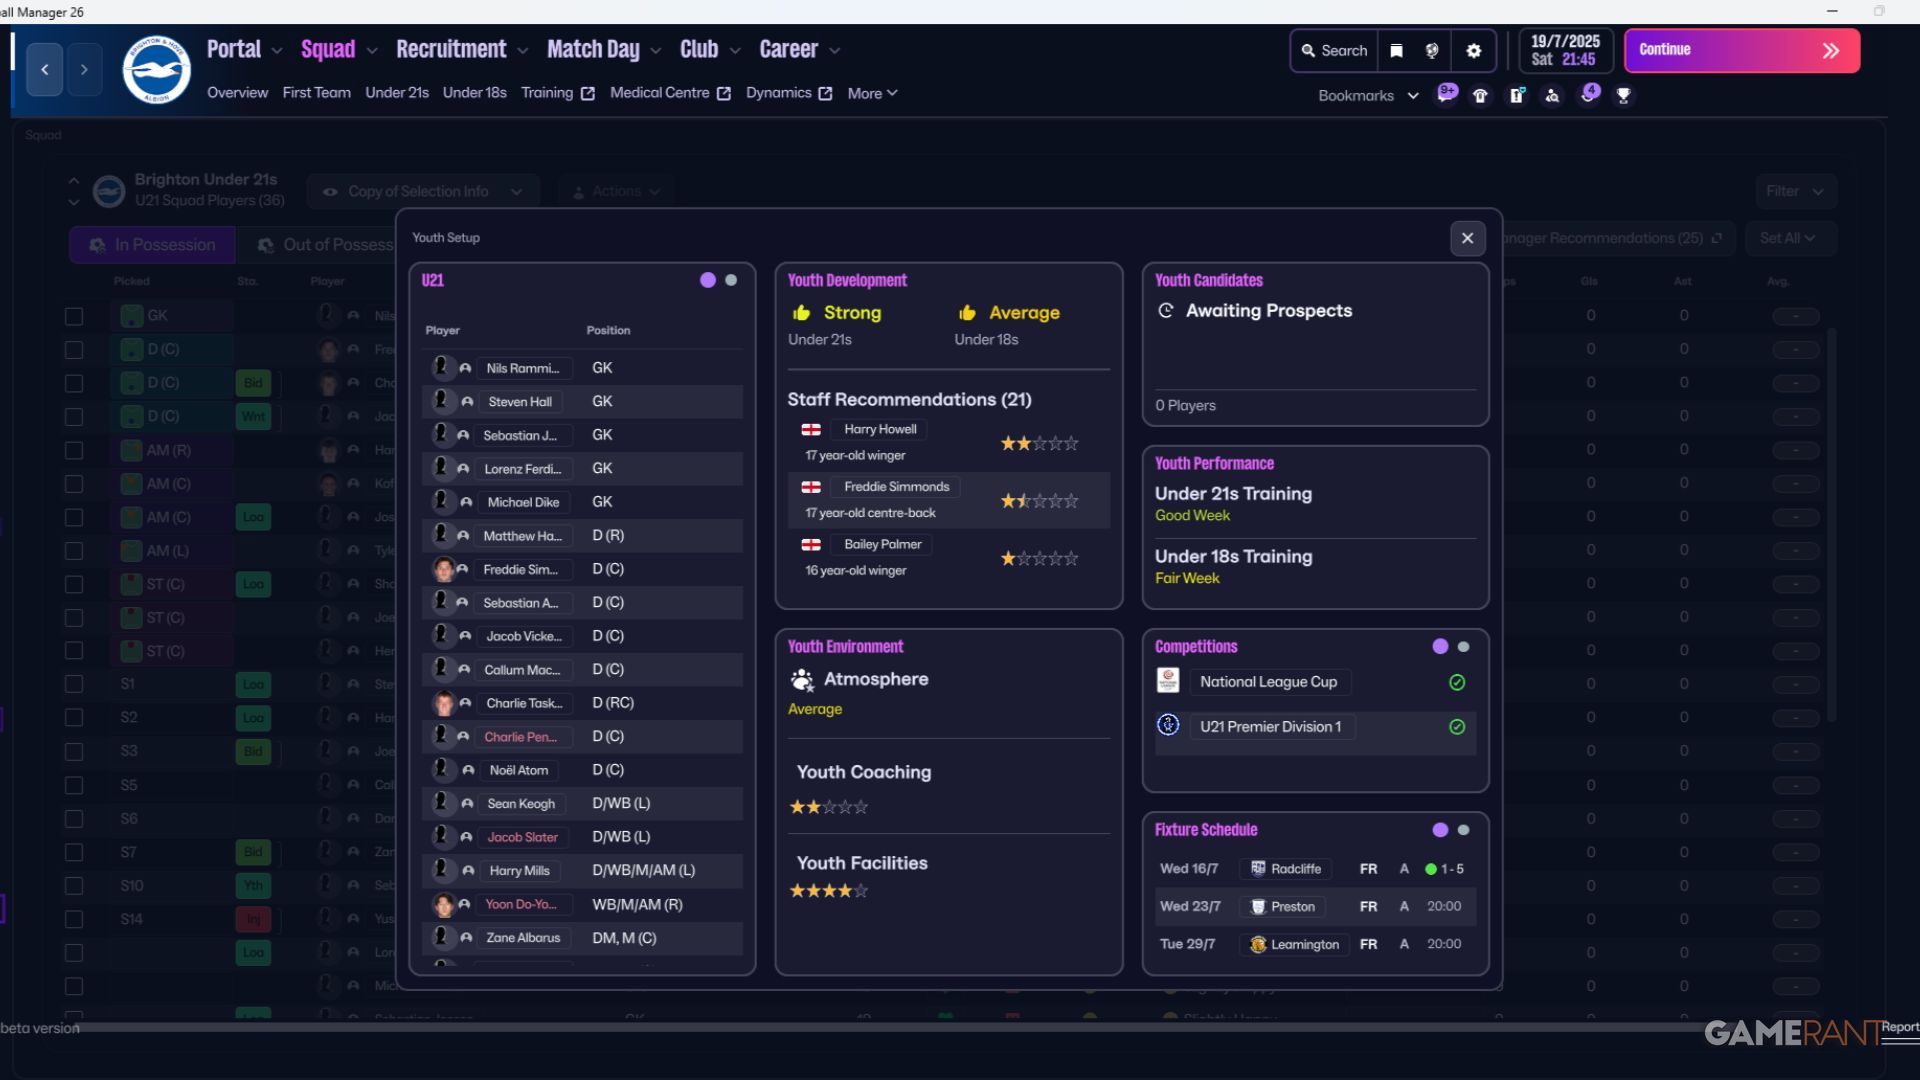This screenshot has width=1920, height=1080.
Task: Close the Youth Setup dialog
Action: coord(1467,238)
